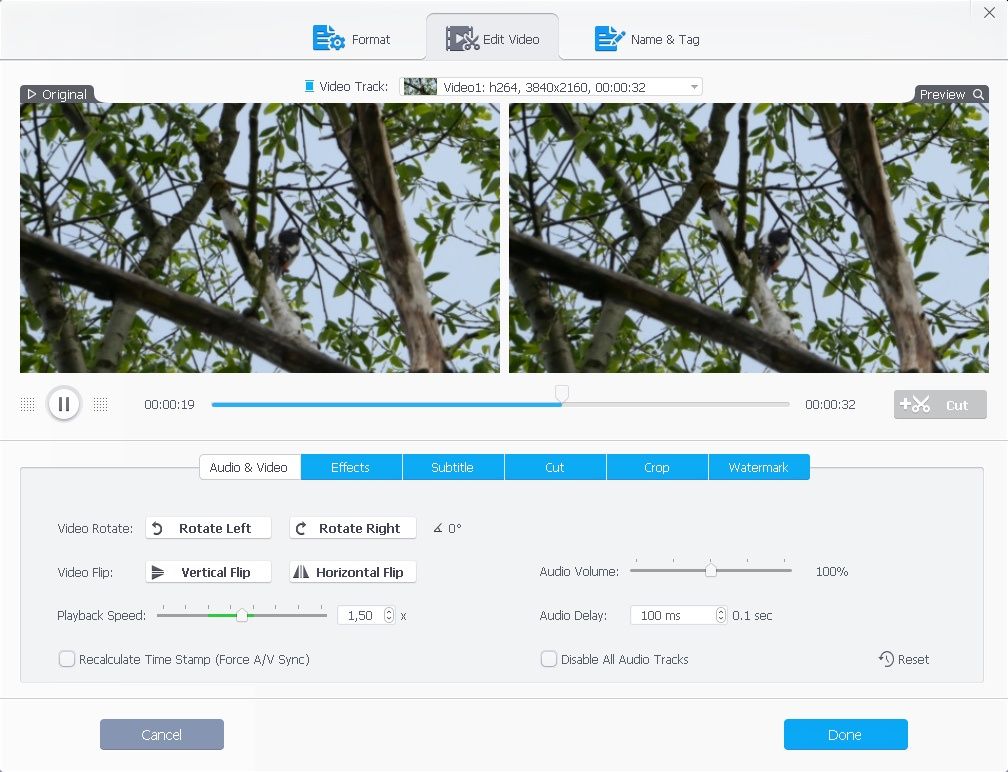This screenshot has width=1008, height=772.
Task: Click the Cut button beside the timeline
Action: [x=940, y=404]
